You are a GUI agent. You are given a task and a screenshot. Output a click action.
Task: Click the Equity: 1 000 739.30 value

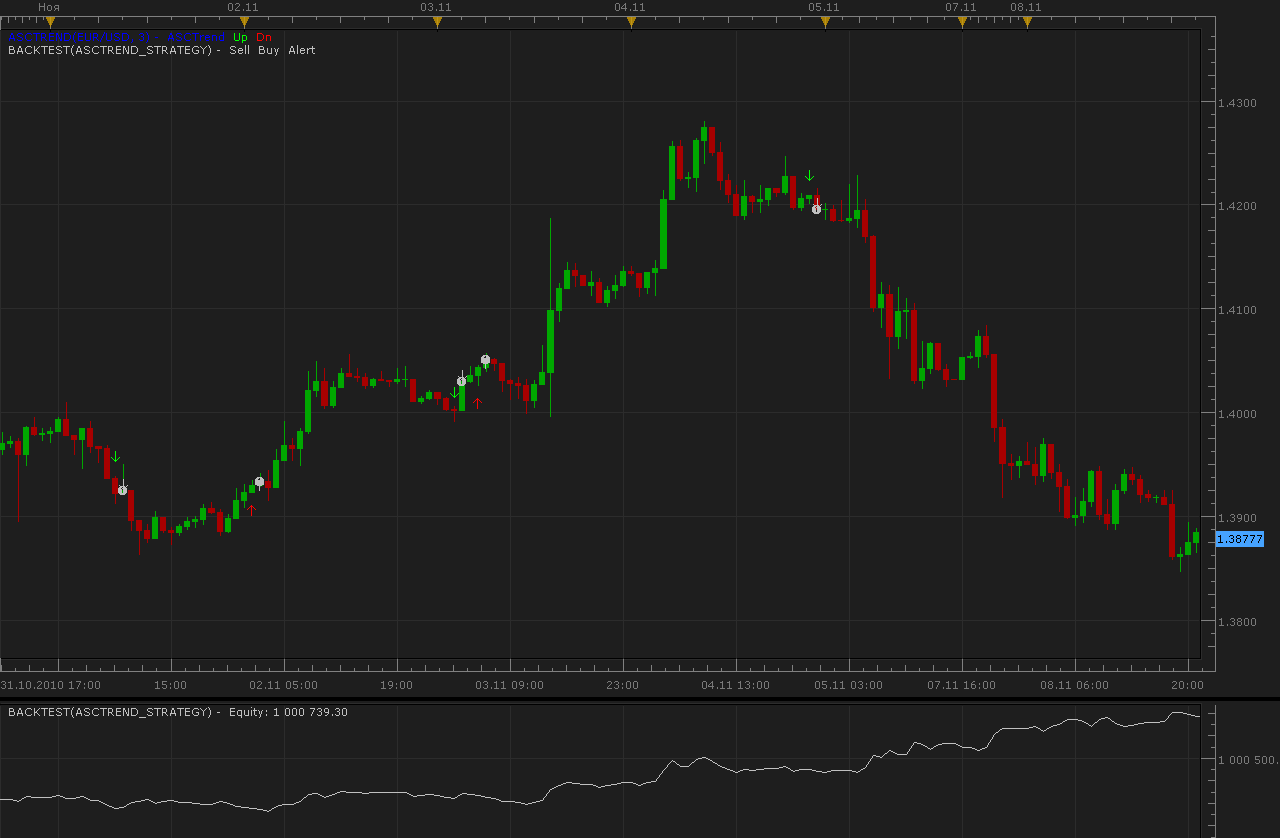coord(289,712)
